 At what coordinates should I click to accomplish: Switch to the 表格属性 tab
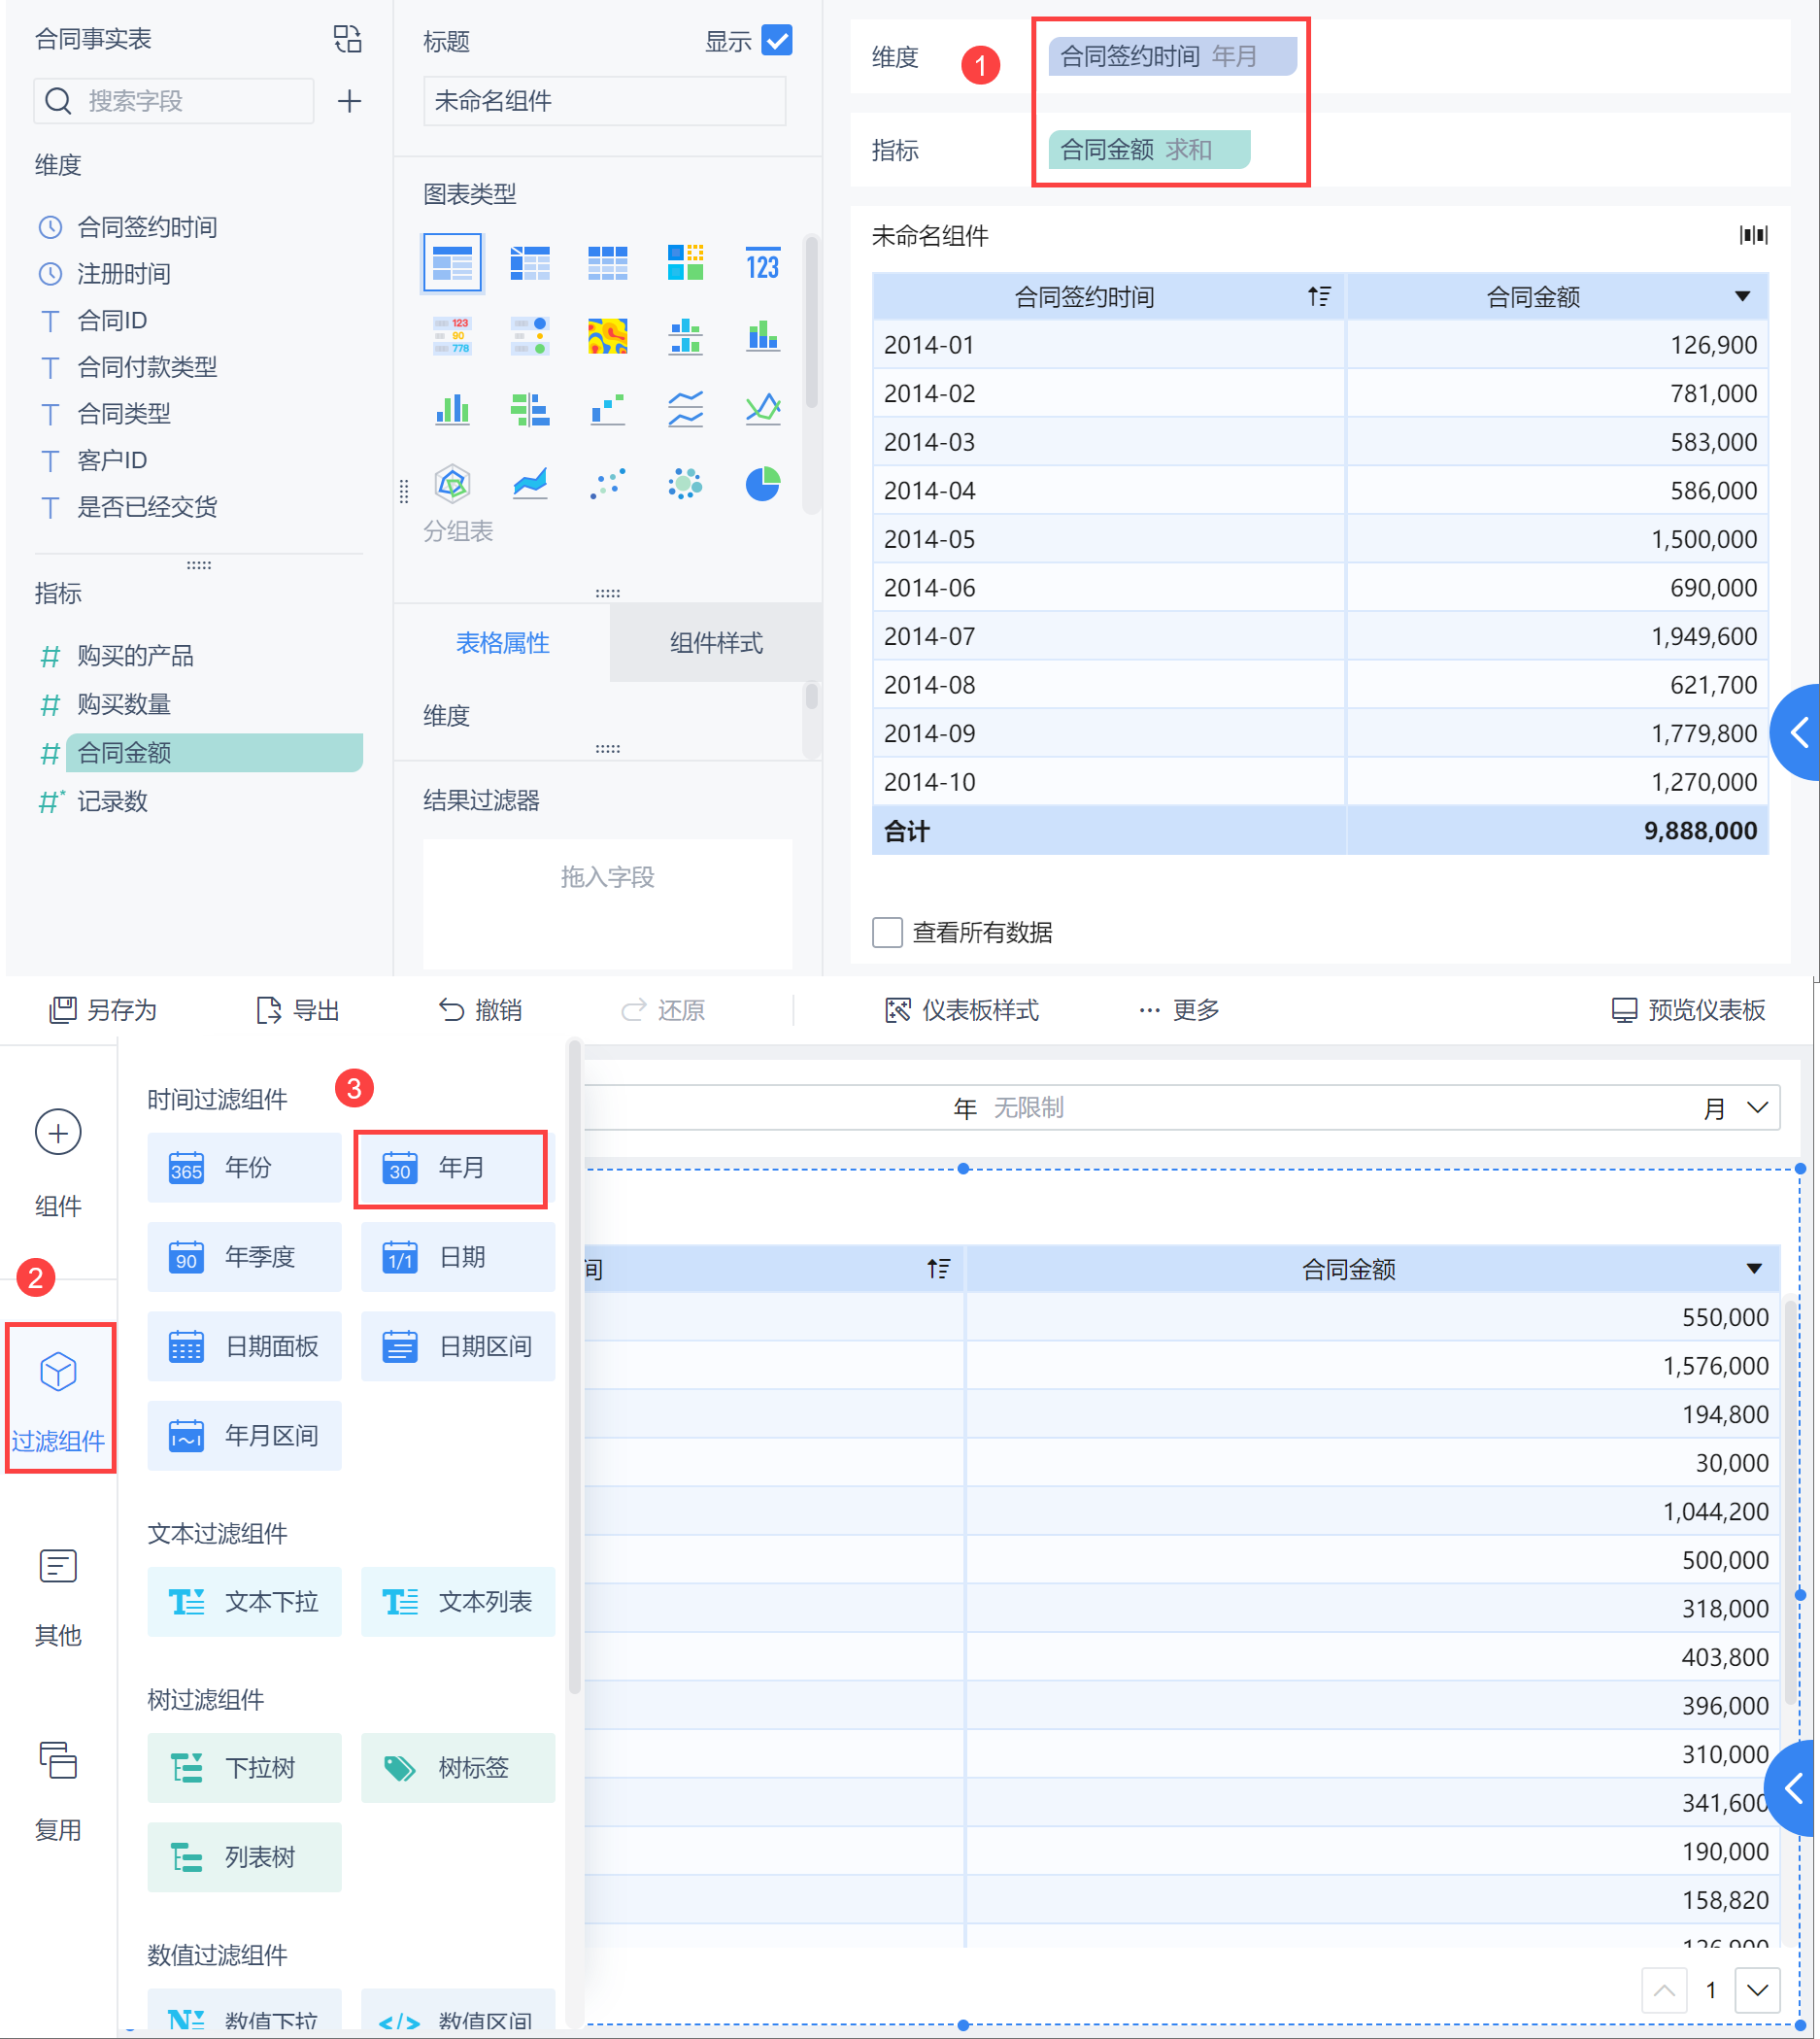(x=503, y=643)
